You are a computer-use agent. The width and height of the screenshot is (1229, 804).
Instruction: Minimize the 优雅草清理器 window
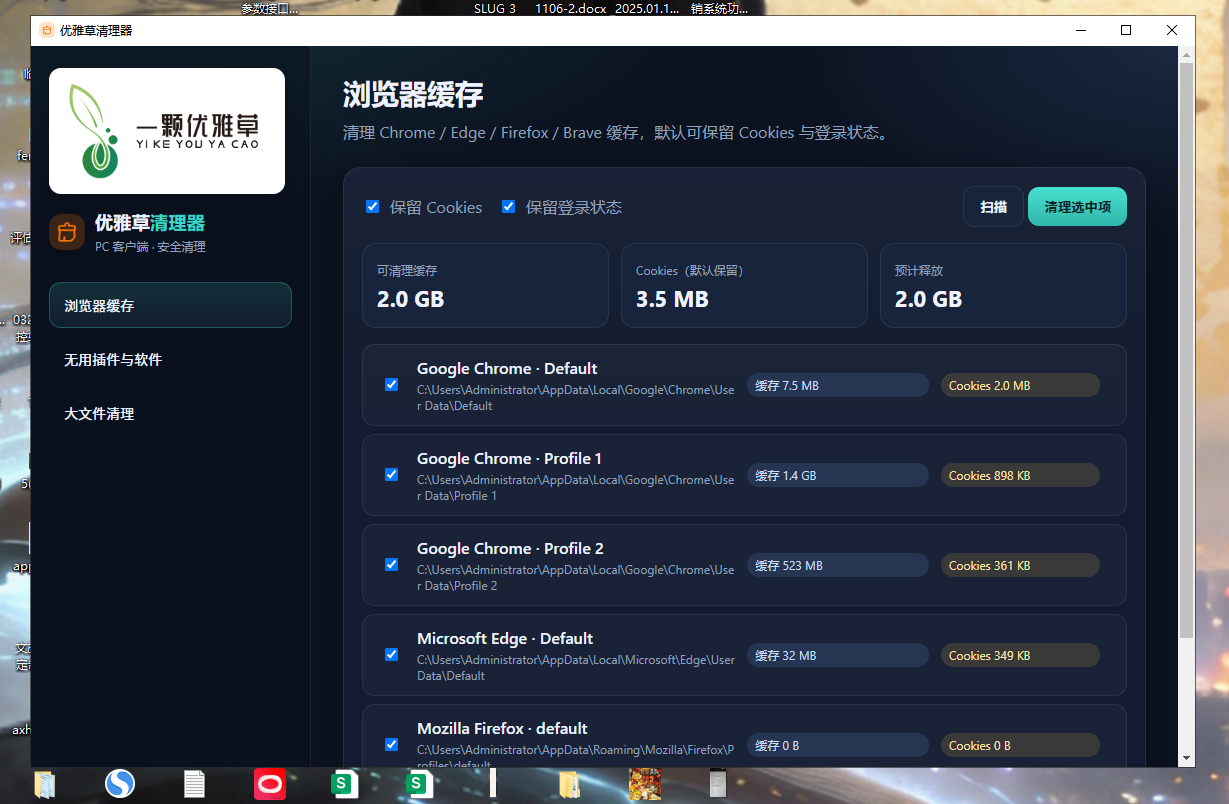click(1080, 30)
